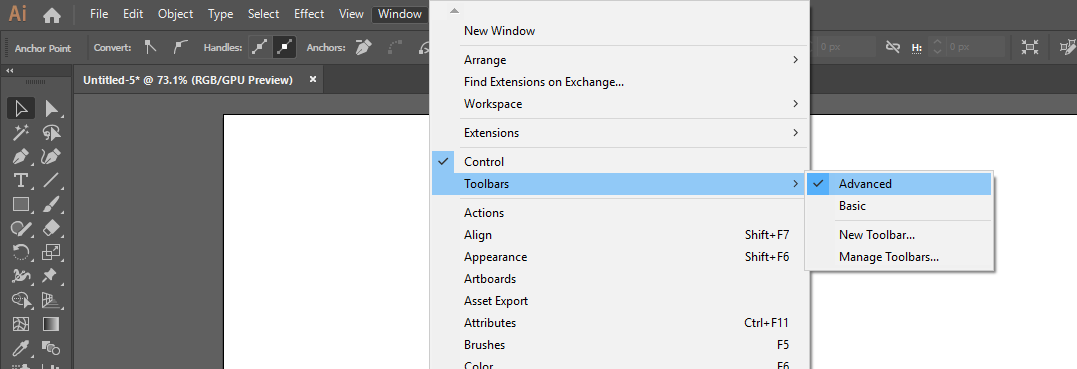
Task: Choose the Eraser tool
Action: point(52,228)
